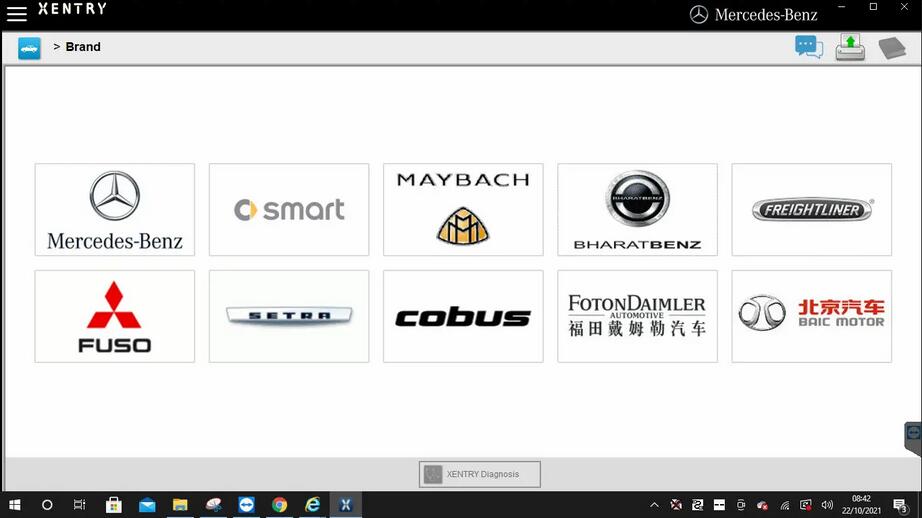Choose the Maybach brand tile
Viewport: 922px width, 518px height.
click(463, 210)
